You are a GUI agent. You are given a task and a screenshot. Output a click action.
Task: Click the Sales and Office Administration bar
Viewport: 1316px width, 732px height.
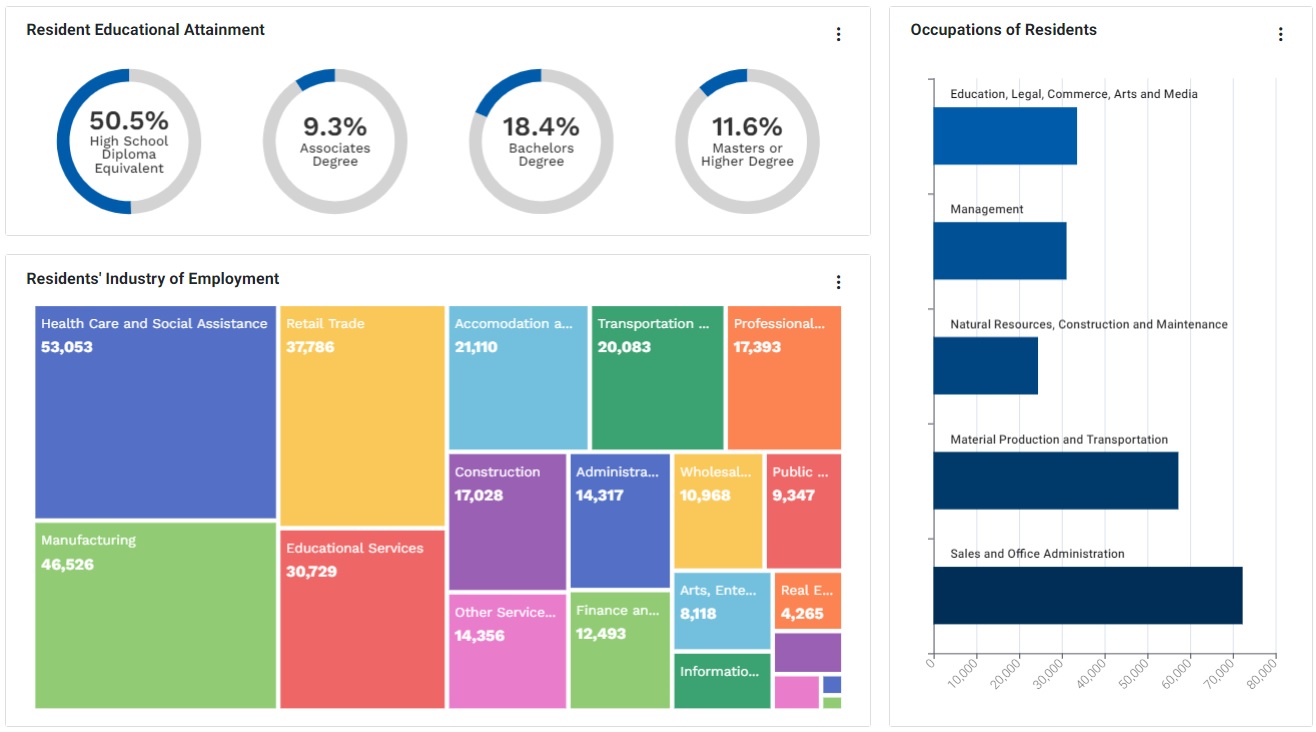pyautogui.click(x=1087, y=596)
